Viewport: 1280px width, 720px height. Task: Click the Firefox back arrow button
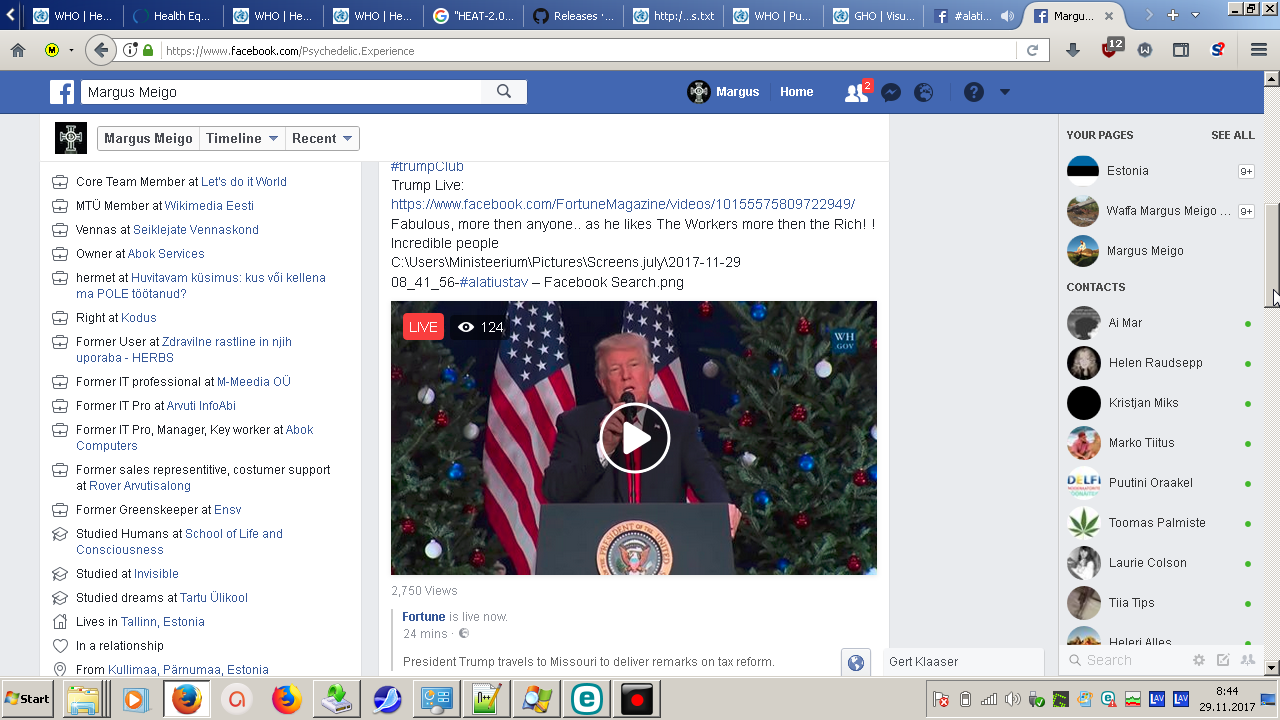click(100, 50)
